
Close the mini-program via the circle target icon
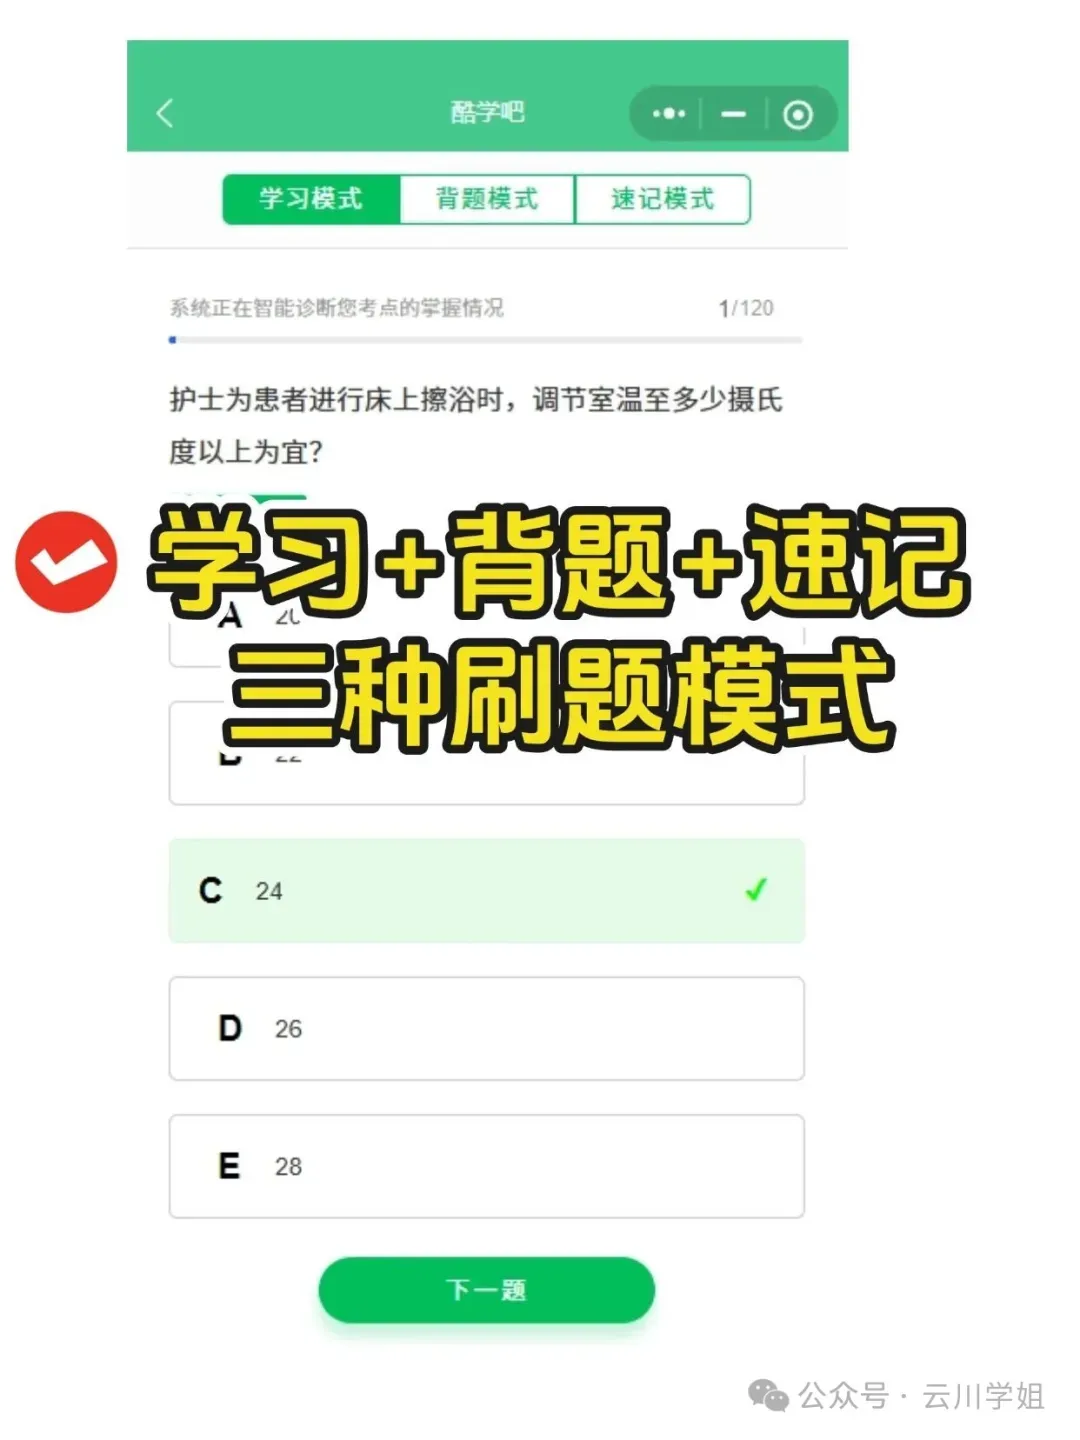(797, 114)
